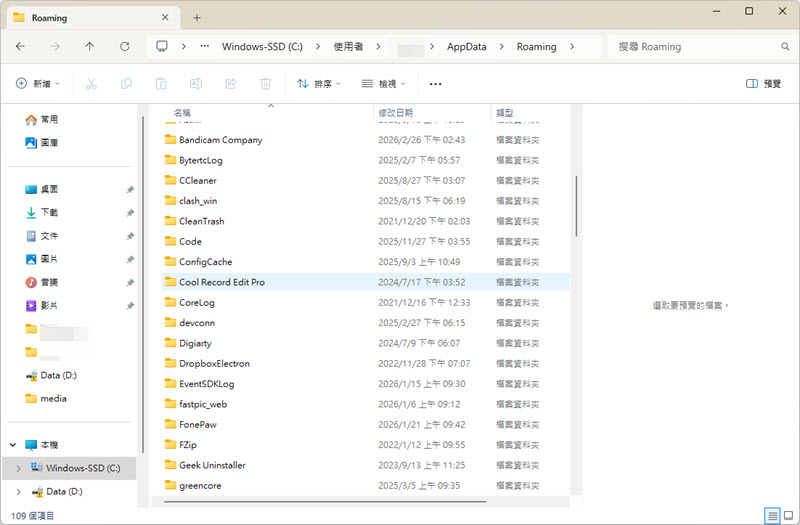Select the clash_win folder
The width and height of the screenshot is (800, 525).
point(366,201)
